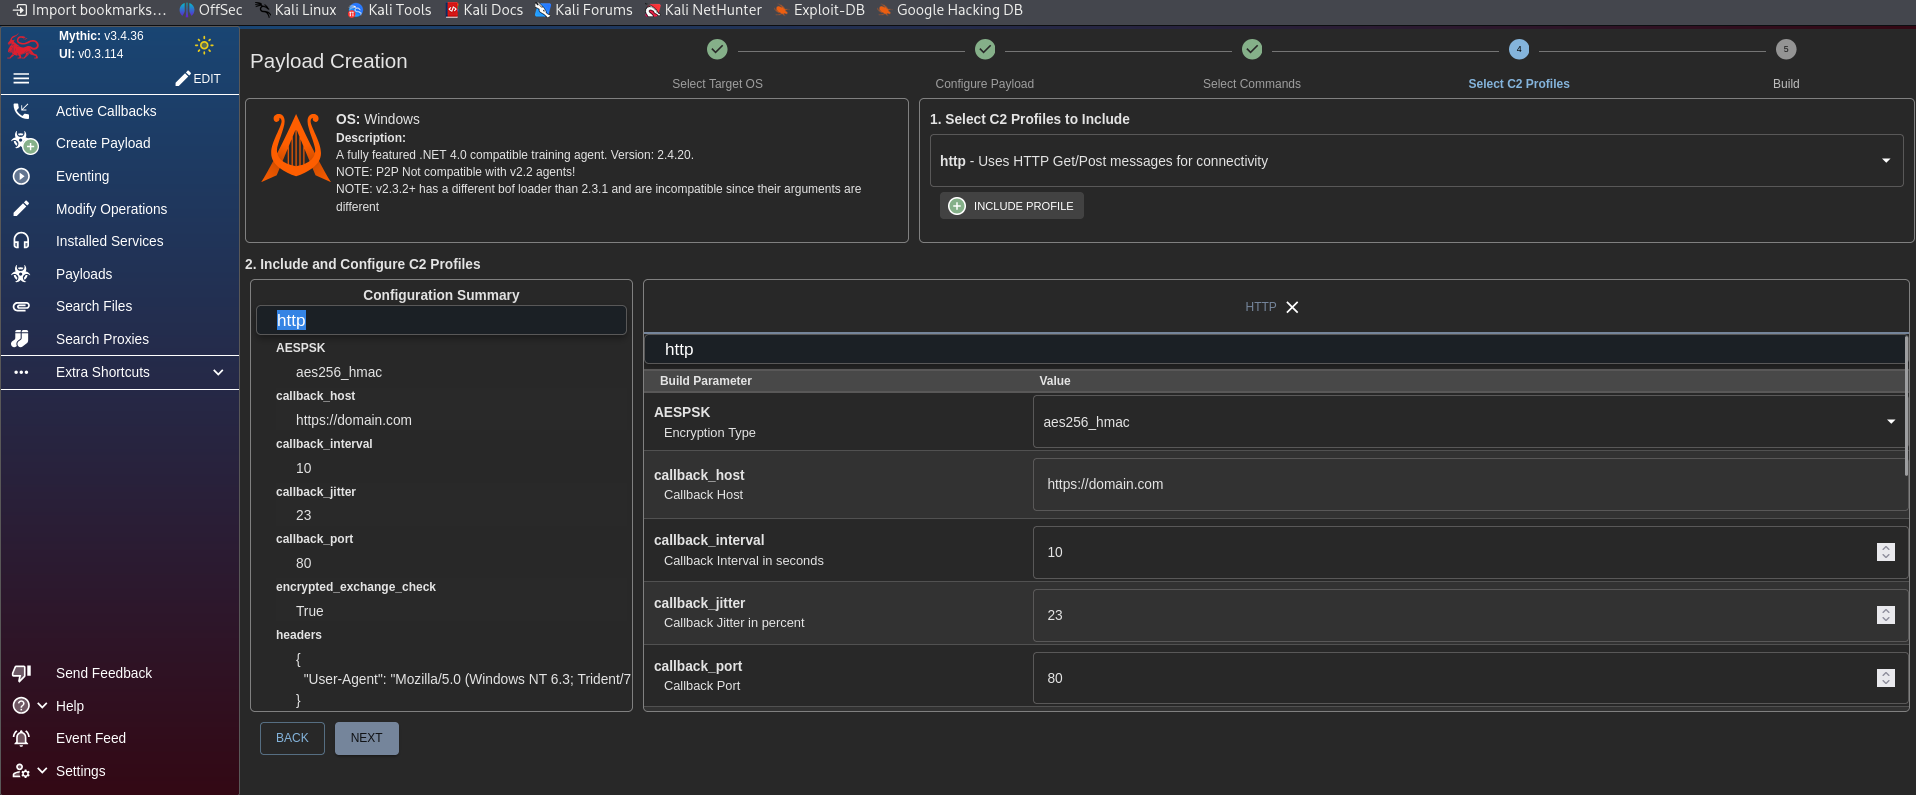The width and height of the screenshot is (1916, 795).
Task: Toggle light/dark theme sun icon
Action: [204, 45]
